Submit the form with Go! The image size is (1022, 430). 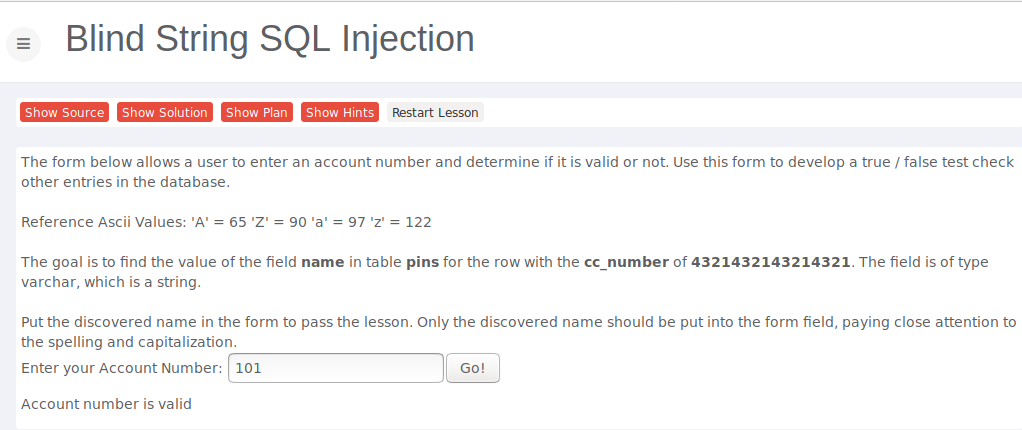(x=472, y=368)
